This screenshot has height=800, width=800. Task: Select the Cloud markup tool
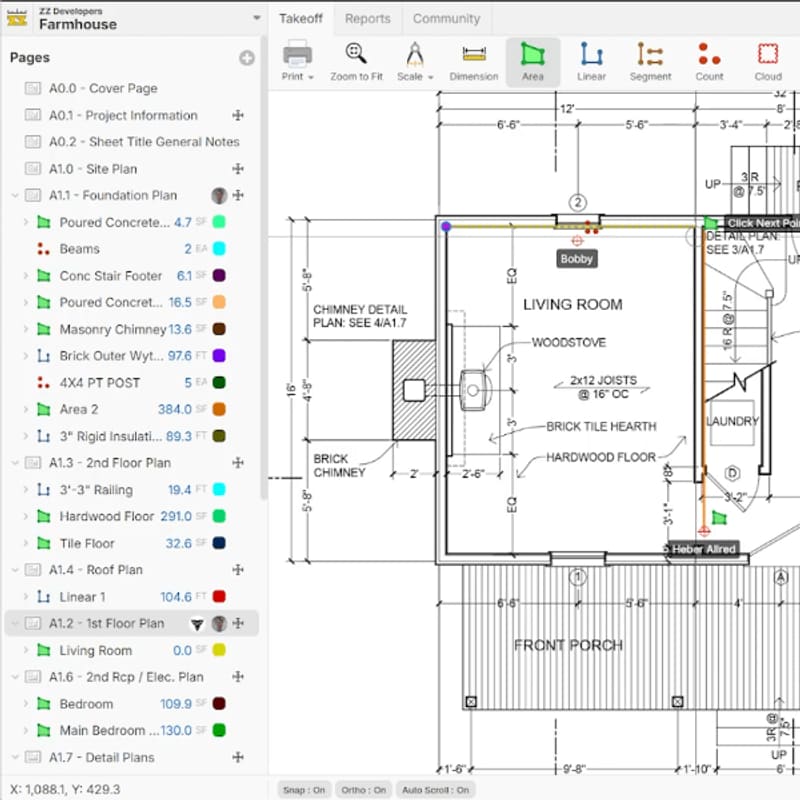768,60
